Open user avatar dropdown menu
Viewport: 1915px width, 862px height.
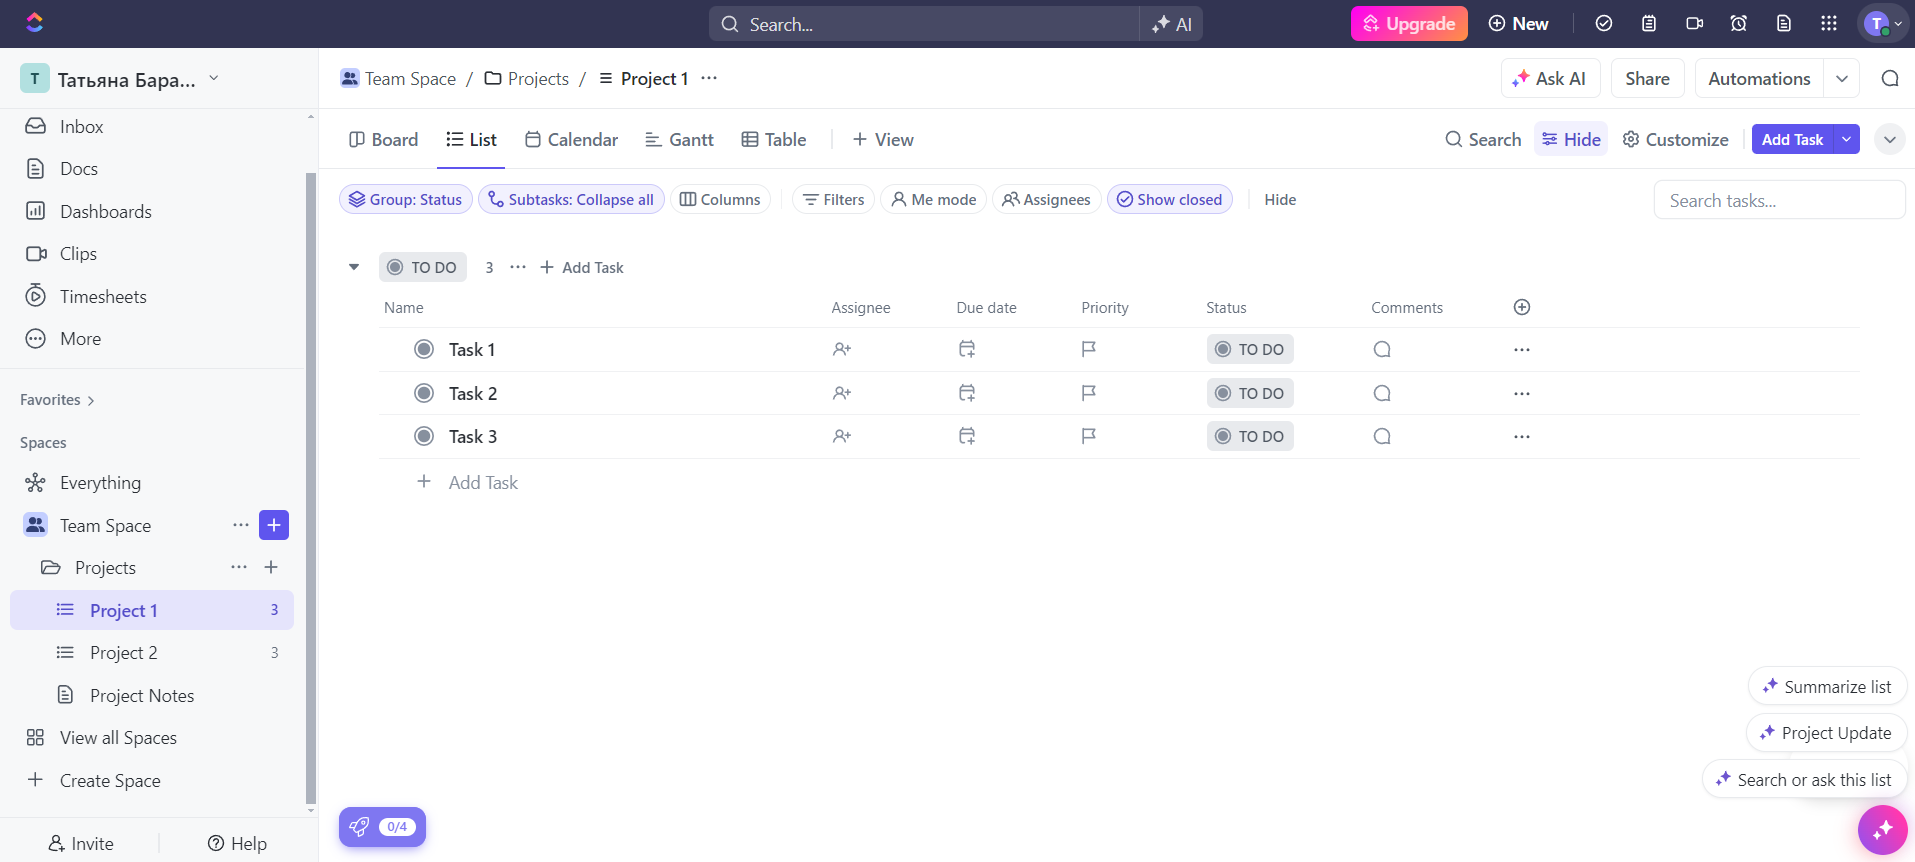[1883, 23]
